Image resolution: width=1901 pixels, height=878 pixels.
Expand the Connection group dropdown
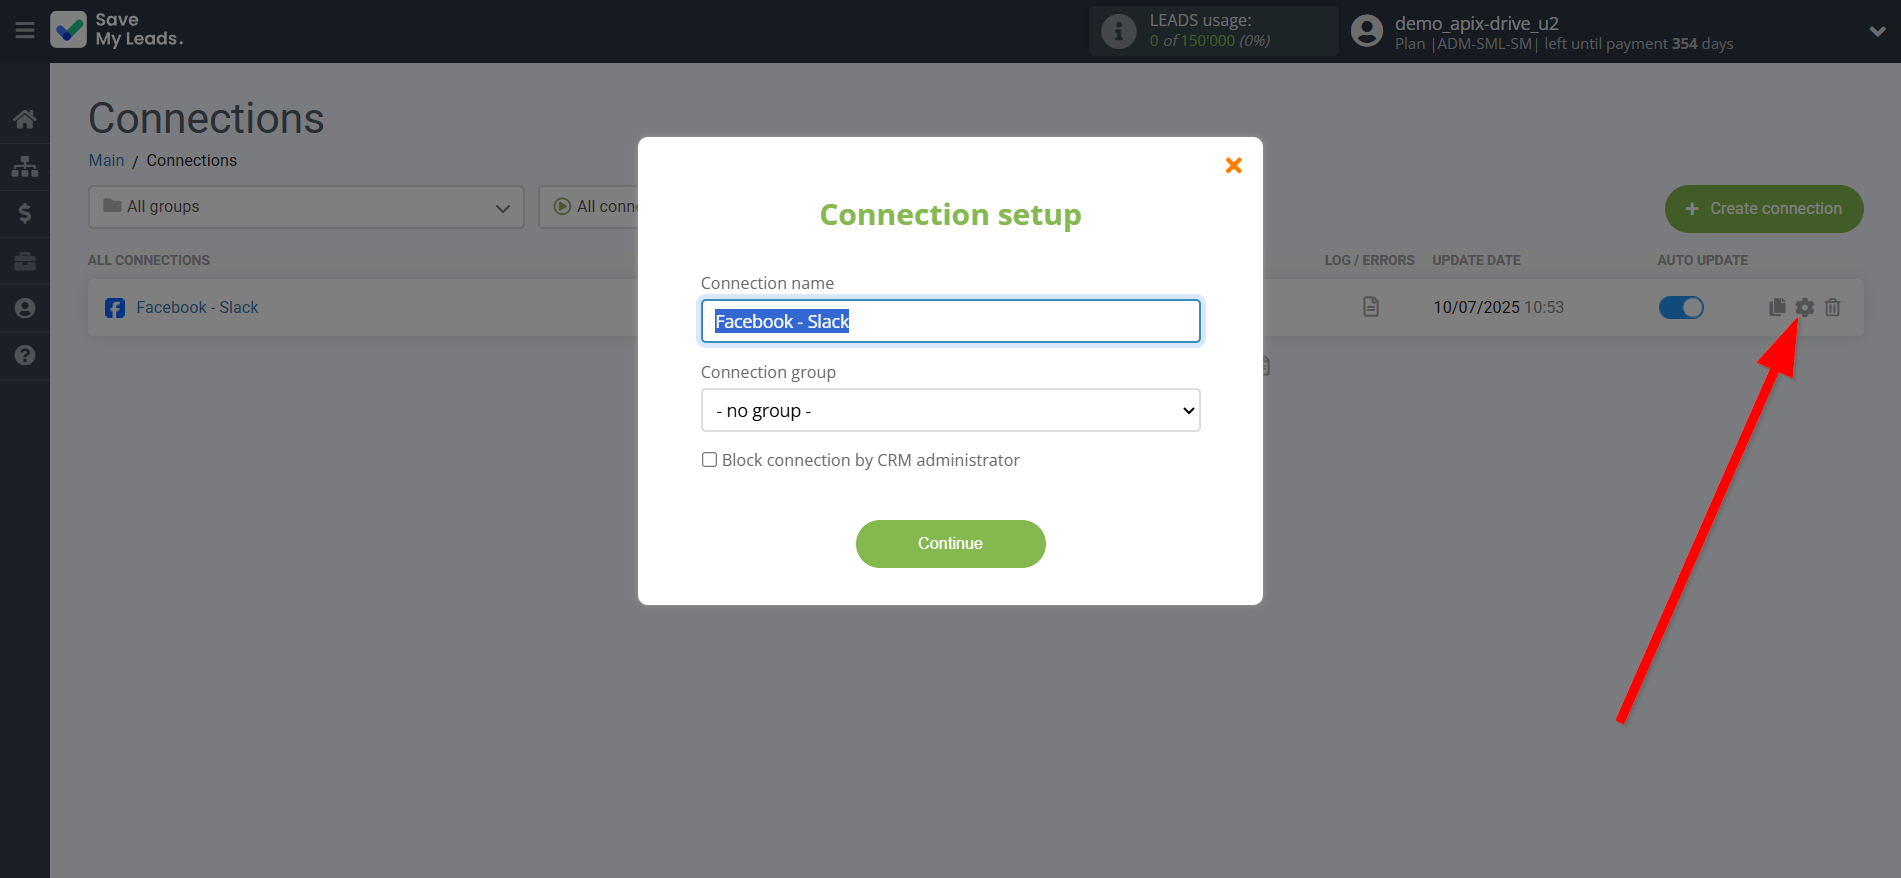(950, 410)
